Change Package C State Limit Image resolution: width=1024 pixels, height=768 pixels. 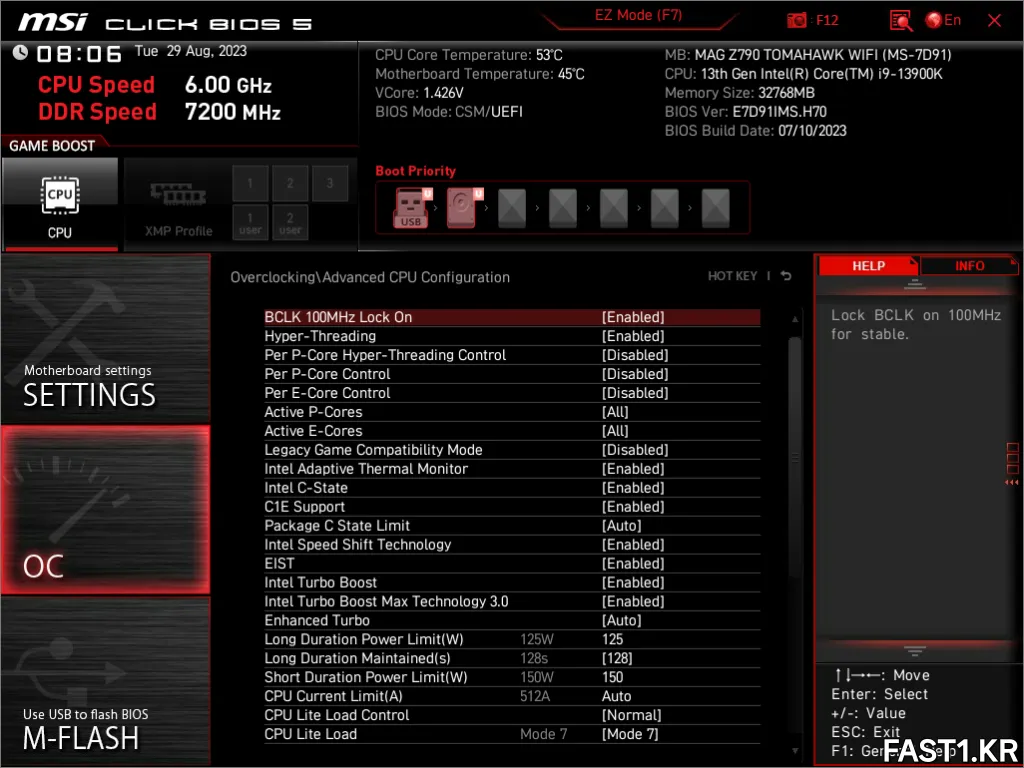click(512, 526)
